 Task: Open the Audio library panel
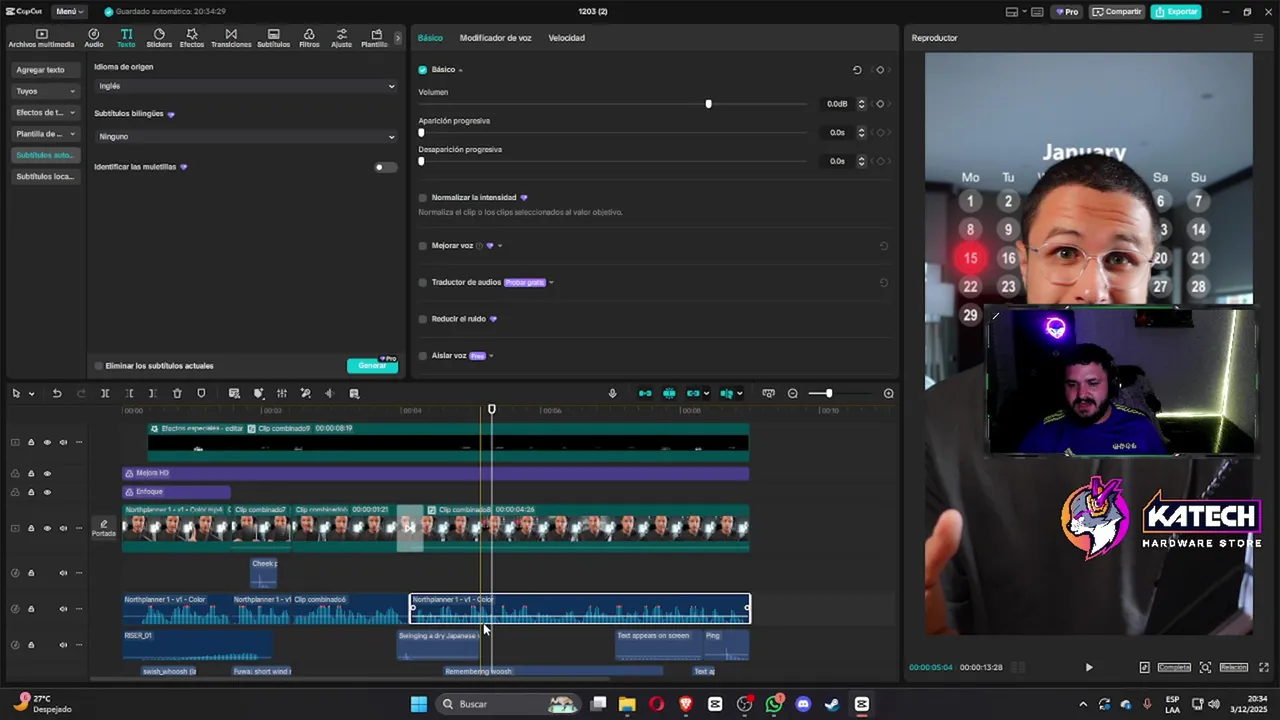[93, 38]
